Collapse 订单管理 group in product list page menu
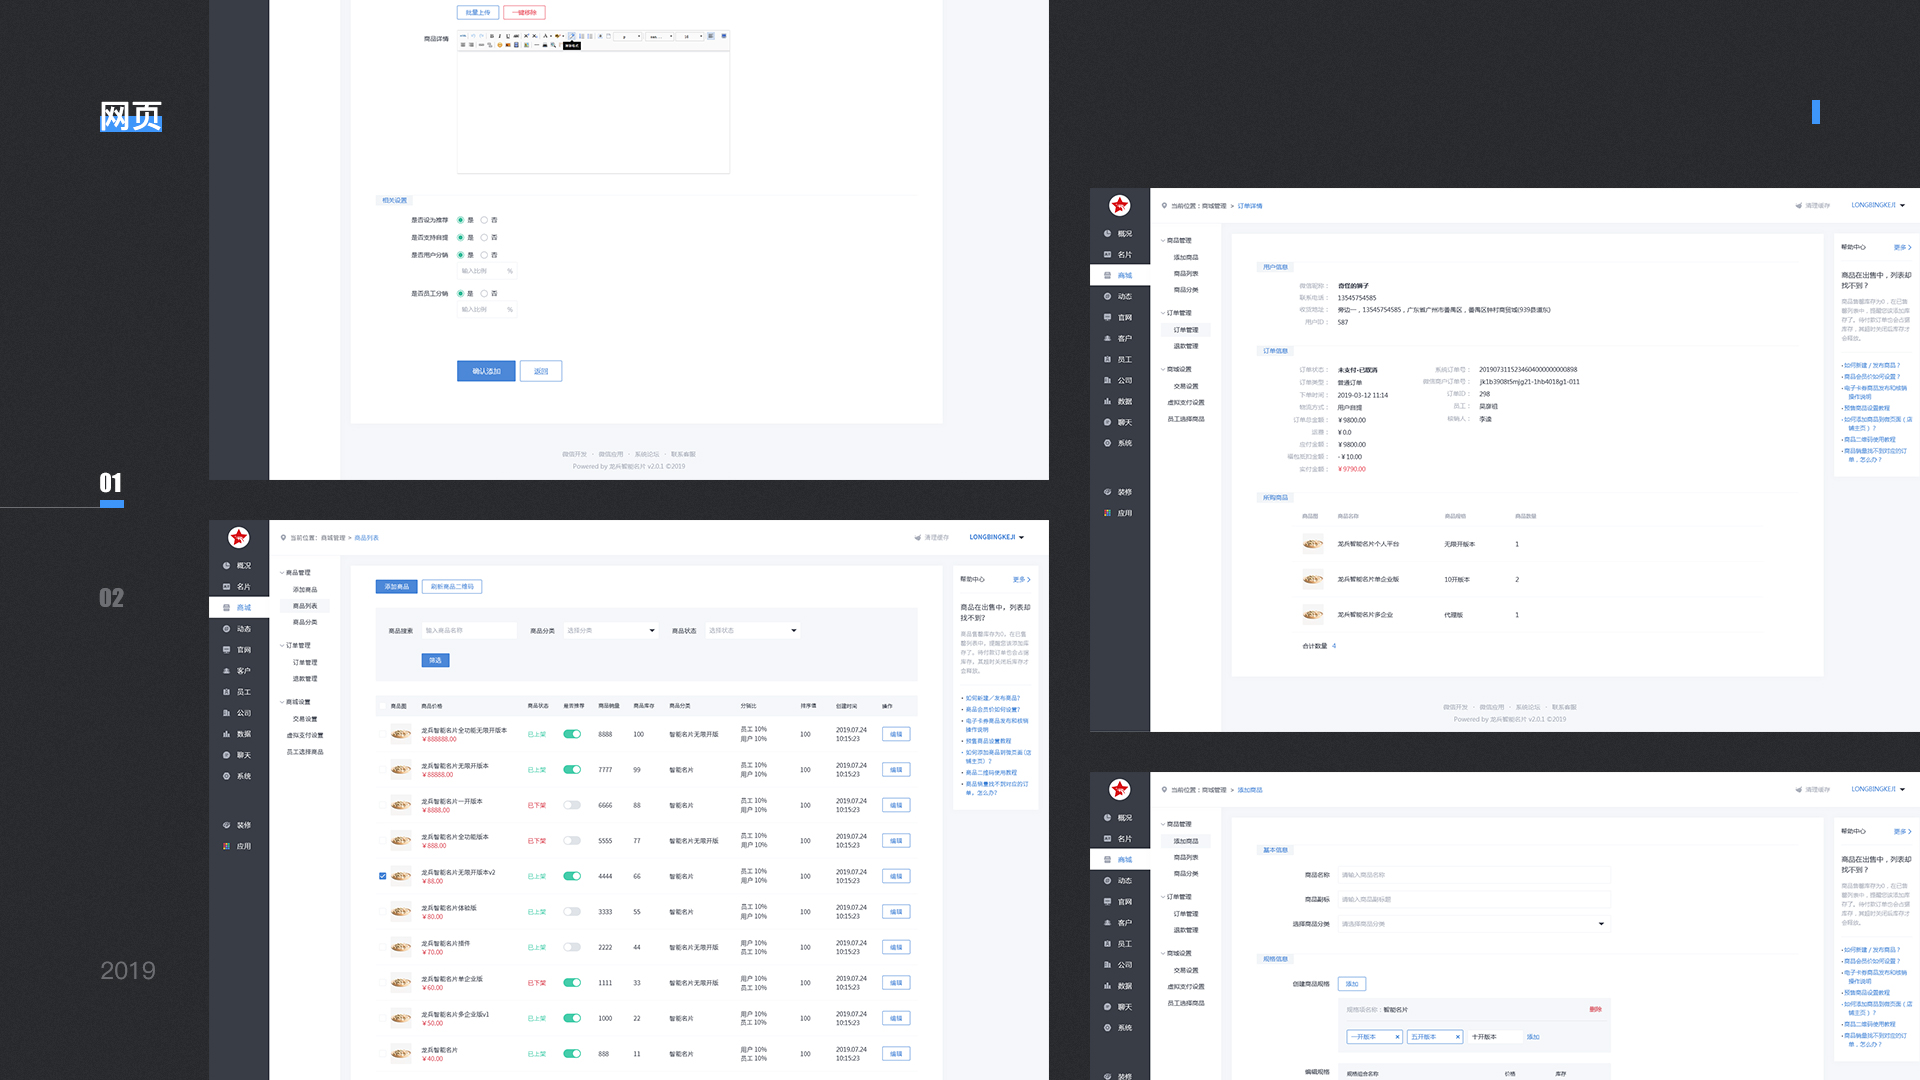Screen dimensions: 1920x1080 (295, 646)
